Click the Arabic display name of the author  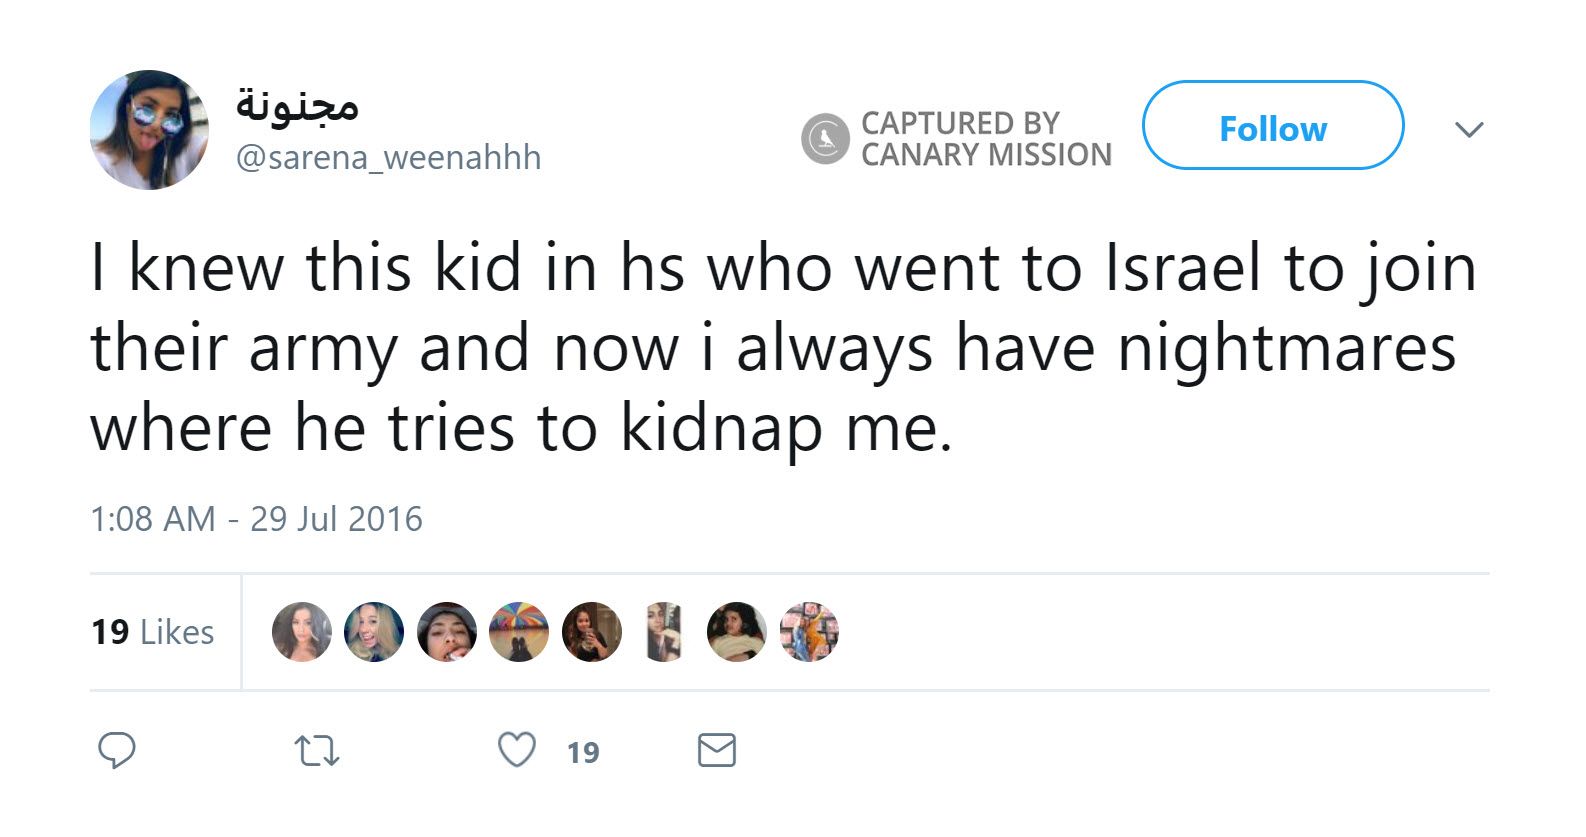point(297,106)
